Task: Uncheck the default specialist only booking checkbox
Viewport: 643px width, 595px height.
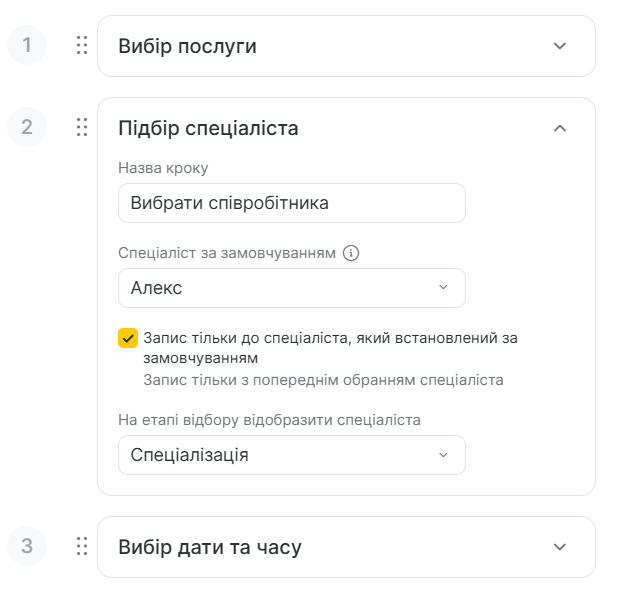Action: (x=128, y=338)
